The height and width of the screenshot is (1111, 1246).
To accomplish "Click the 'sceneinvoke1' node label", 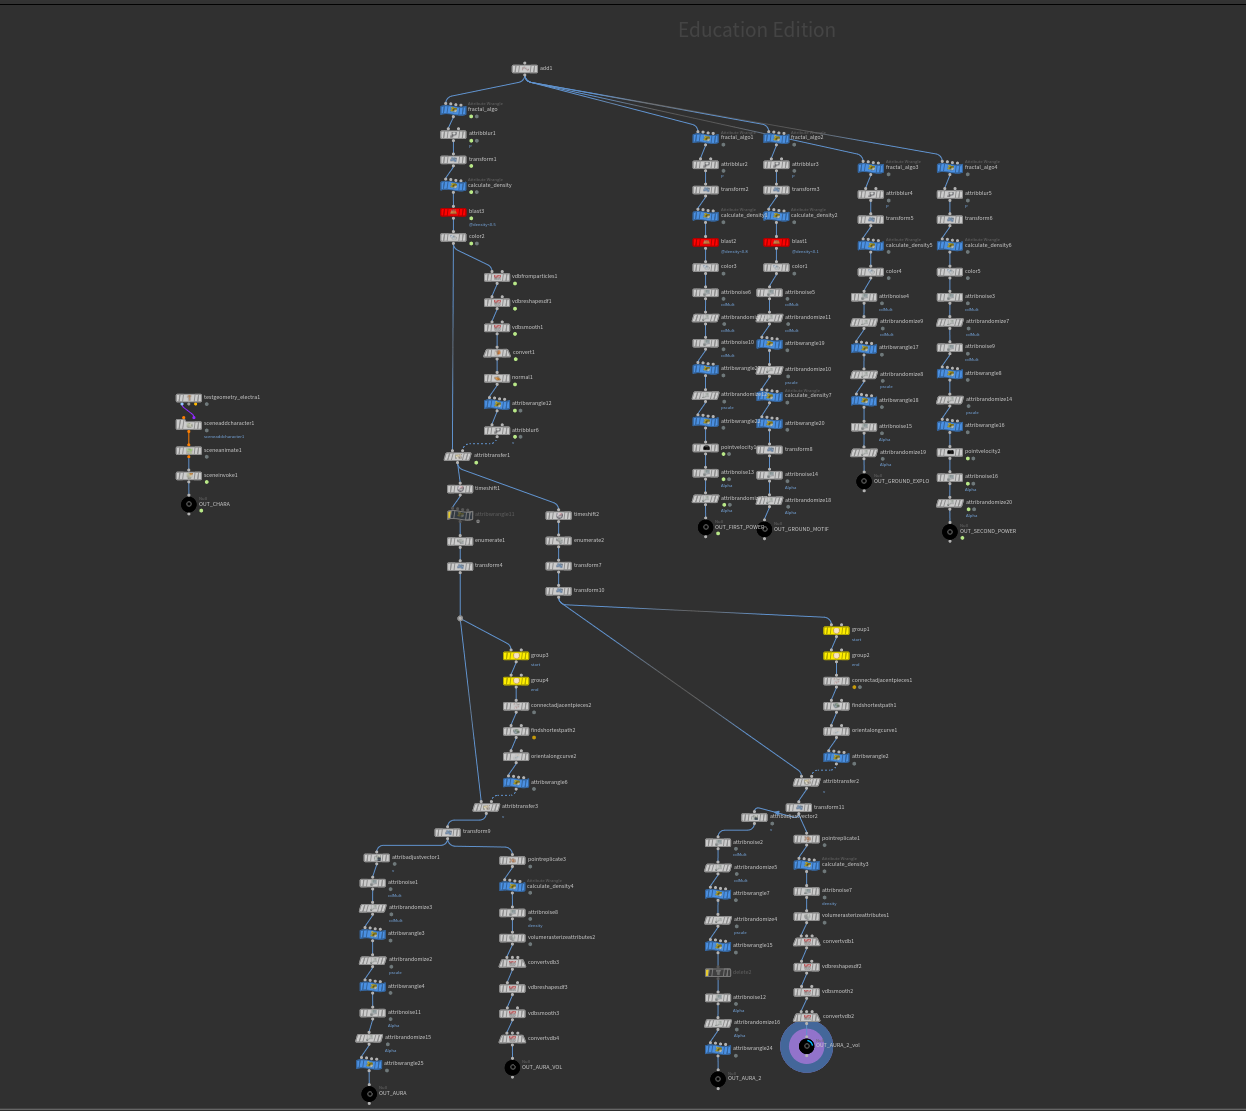I will tap(221, 475).
